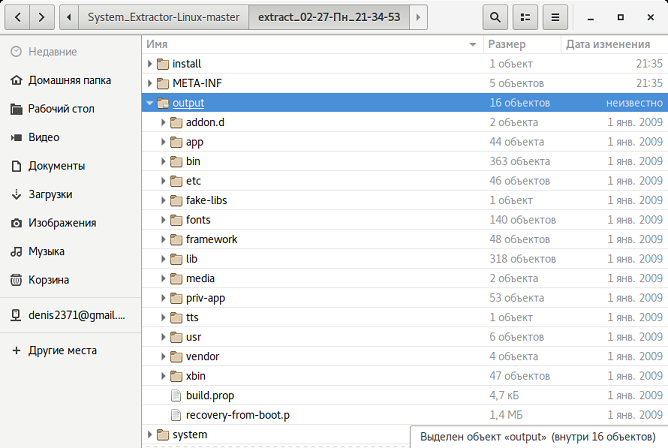Screen dimensions: 668x448
Task: Sort by the Дата изменения column header
Action: pyautogui.click(x=614, y=44)
